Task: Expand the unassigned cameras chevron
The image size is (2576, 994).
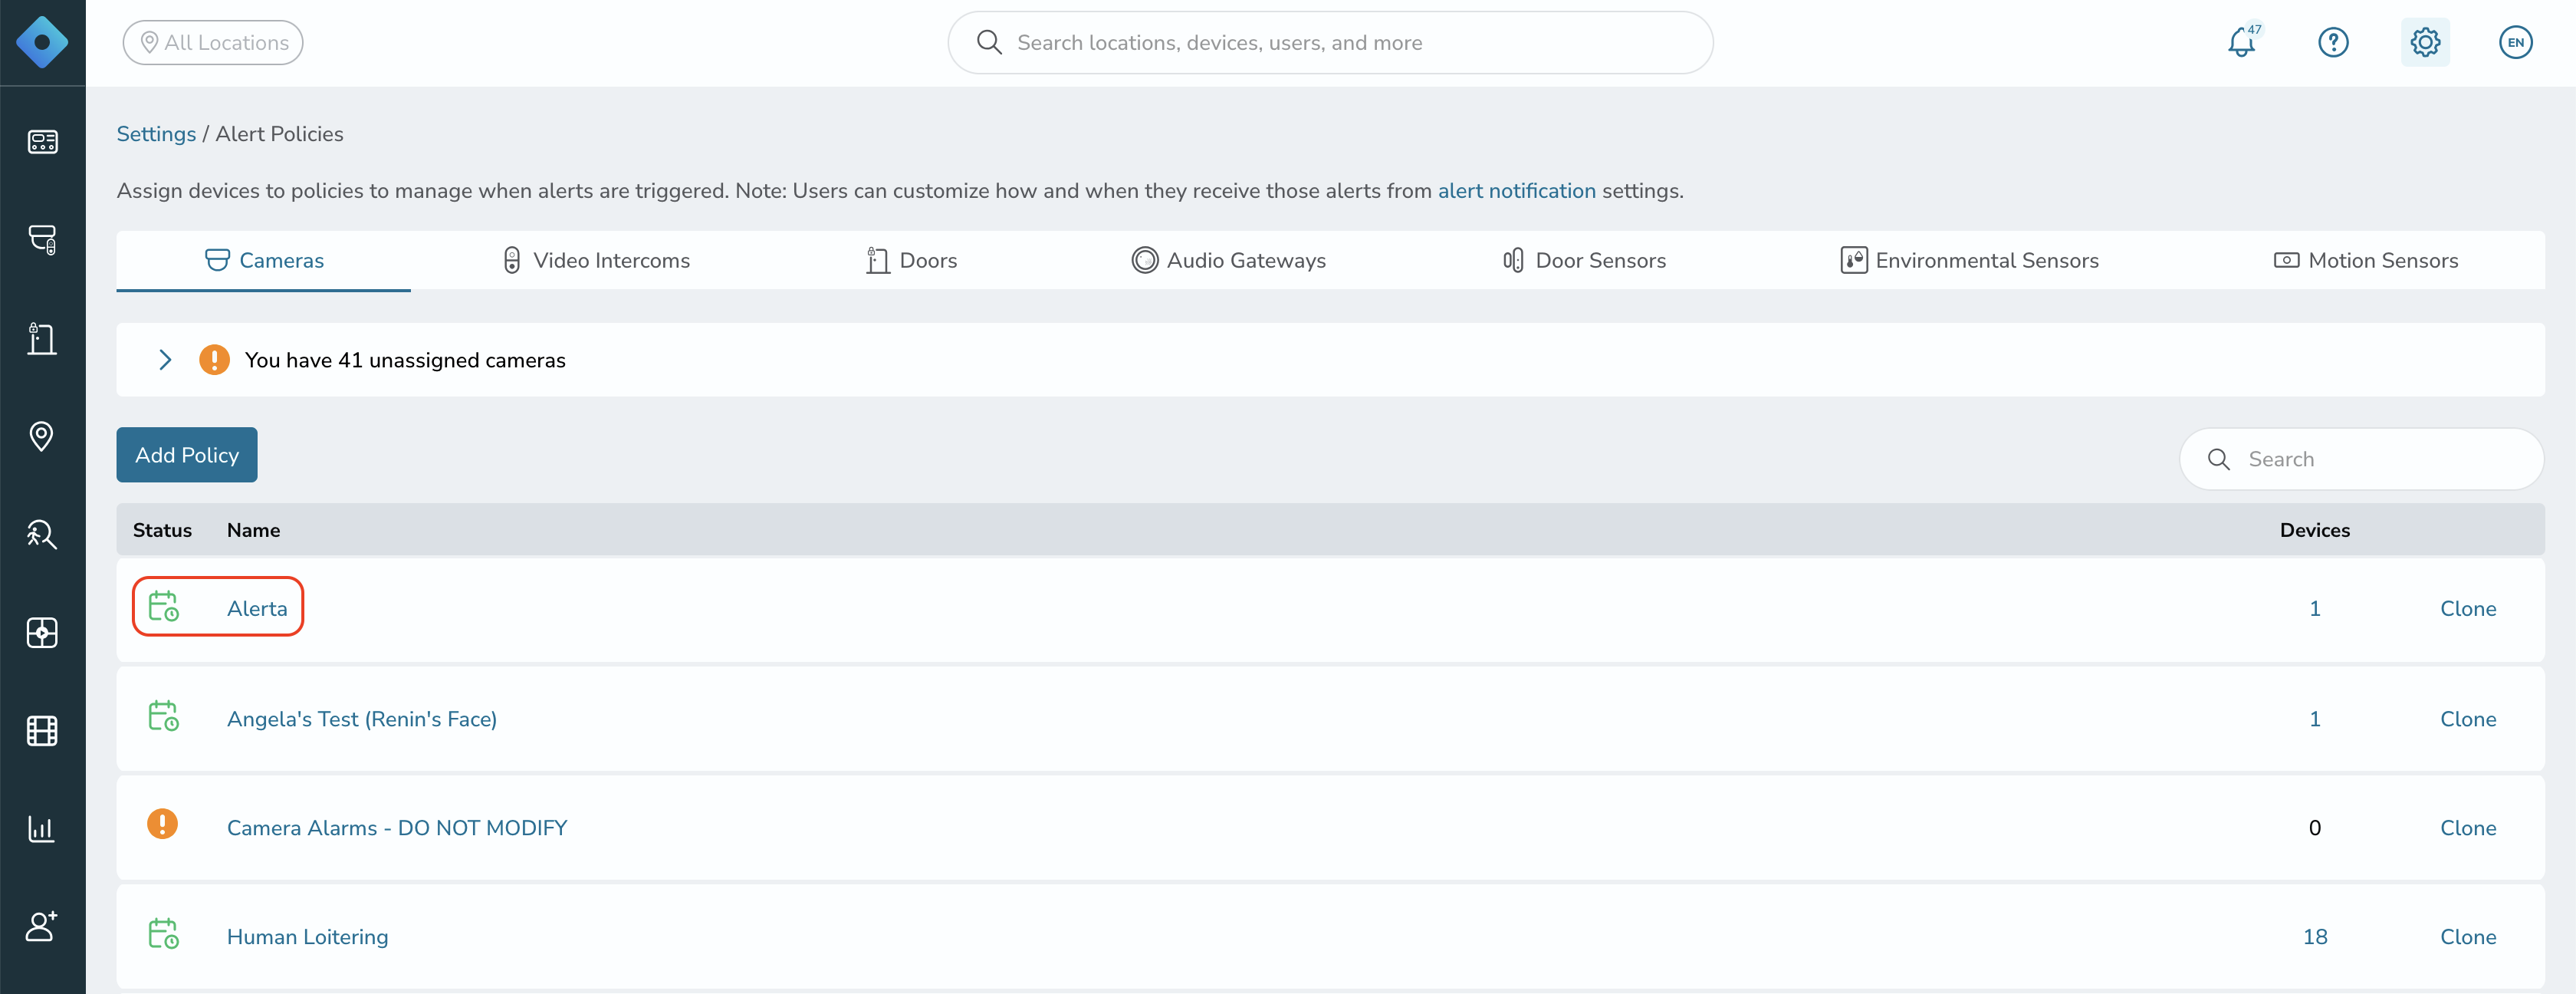Action: pyautogui.click(x=165, y=360)
